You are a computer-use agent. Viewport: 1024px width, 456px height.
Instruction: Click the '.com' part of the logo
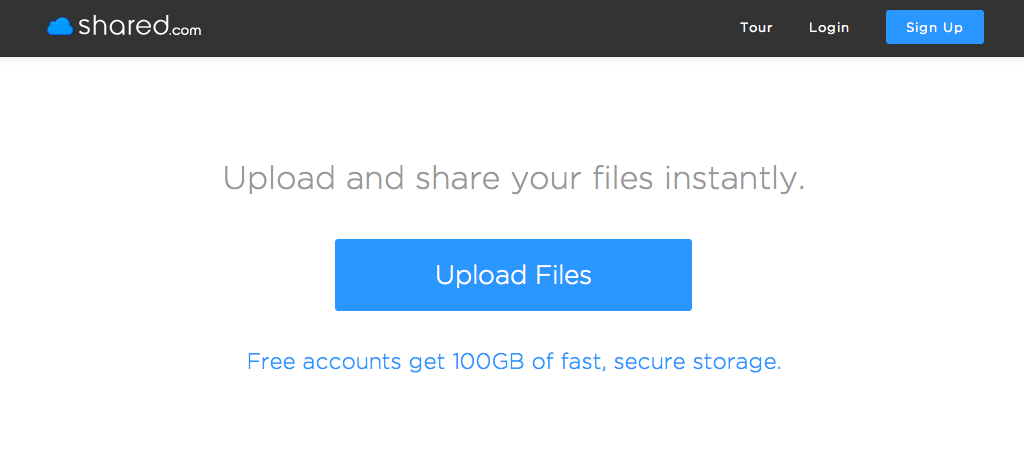tap(185, 31)
